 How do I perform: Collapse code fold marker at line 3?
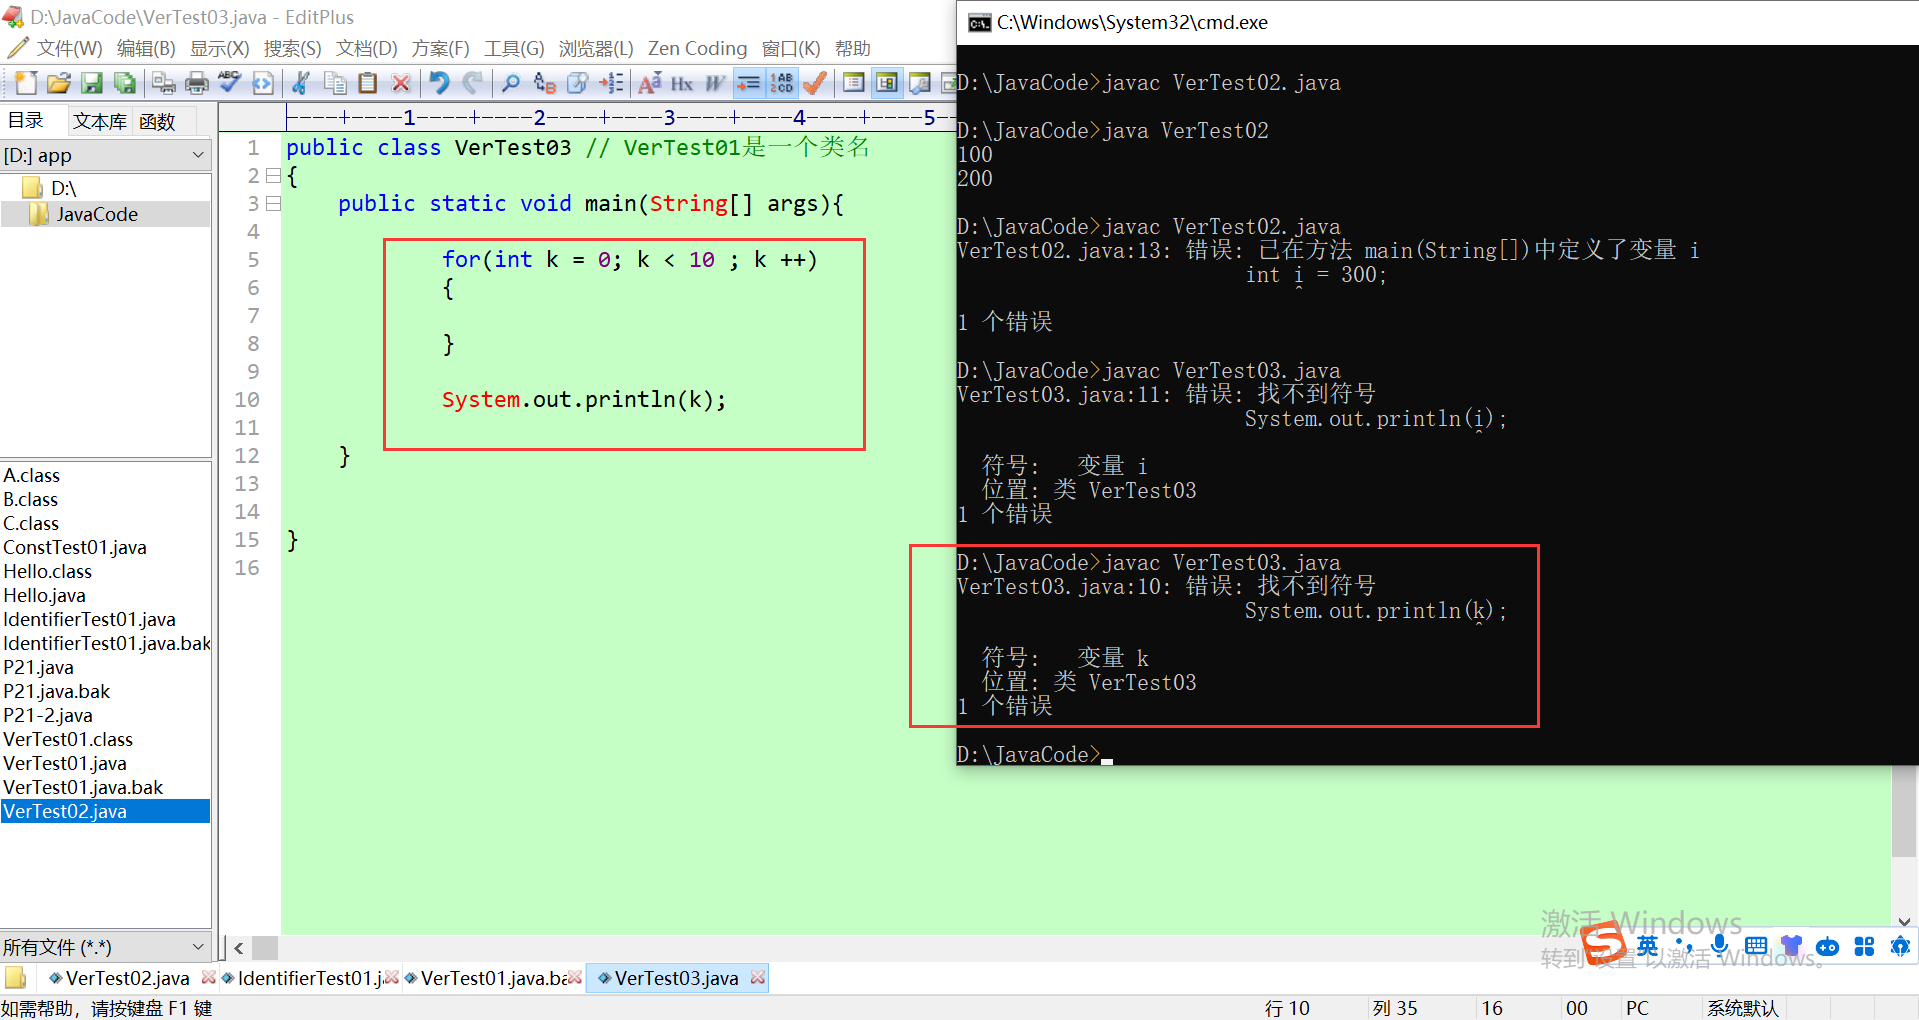(273, 204)
